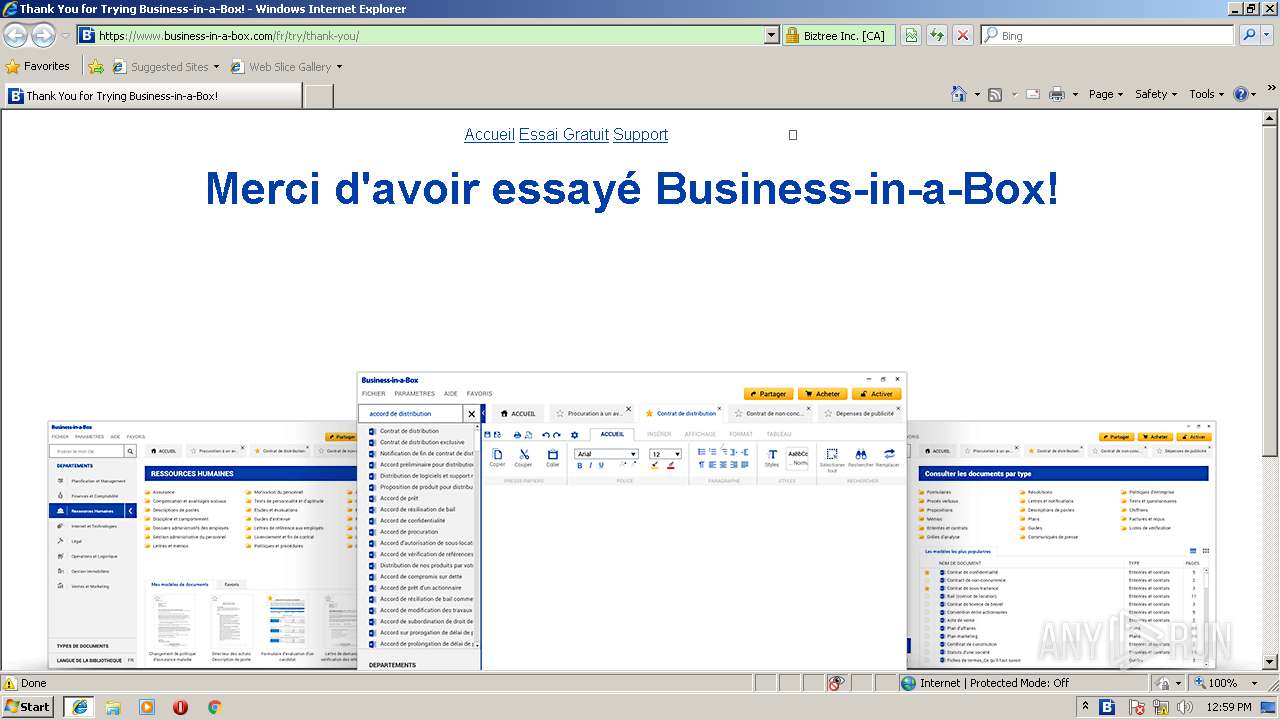Expand the address bar autocomplete dropdown
The width and height of the screenshot is (1280, 720).
(x=771, y=35)
